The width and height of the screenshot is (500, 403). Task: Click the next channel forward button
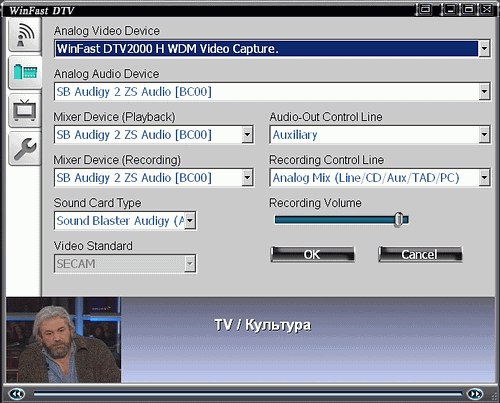pos(475,394)
